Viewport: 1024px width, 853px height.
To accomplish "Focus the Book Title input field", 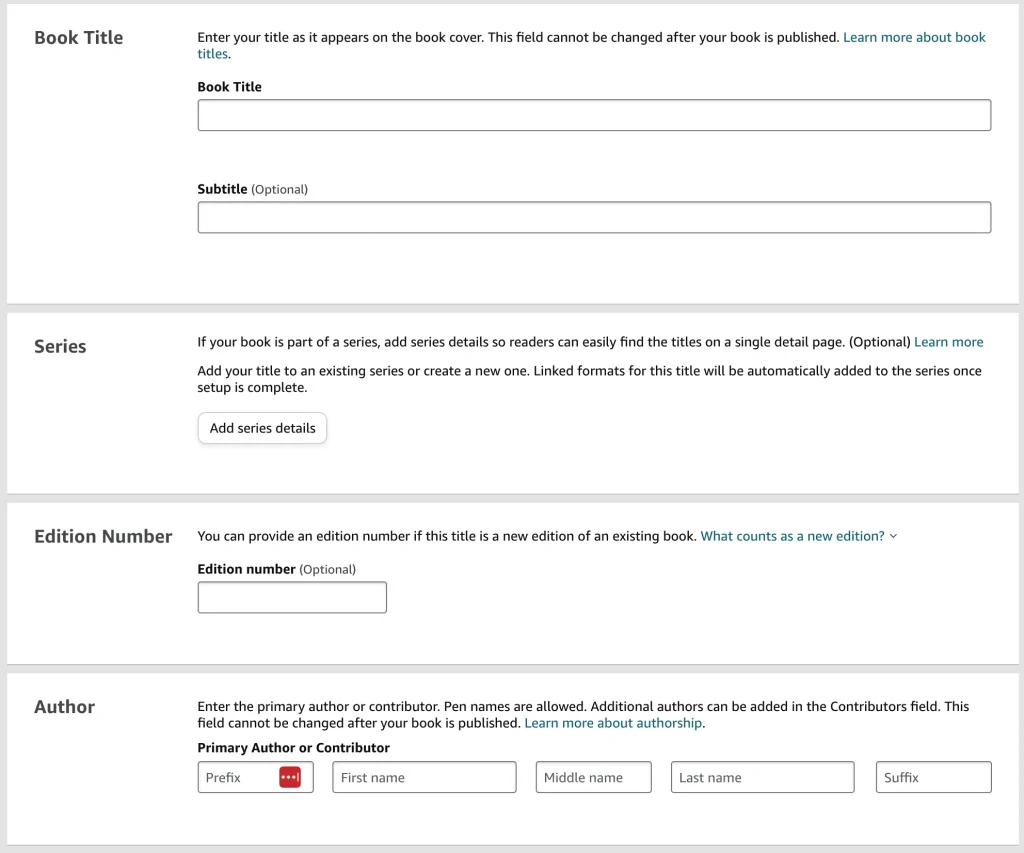I will coord(594,115).
